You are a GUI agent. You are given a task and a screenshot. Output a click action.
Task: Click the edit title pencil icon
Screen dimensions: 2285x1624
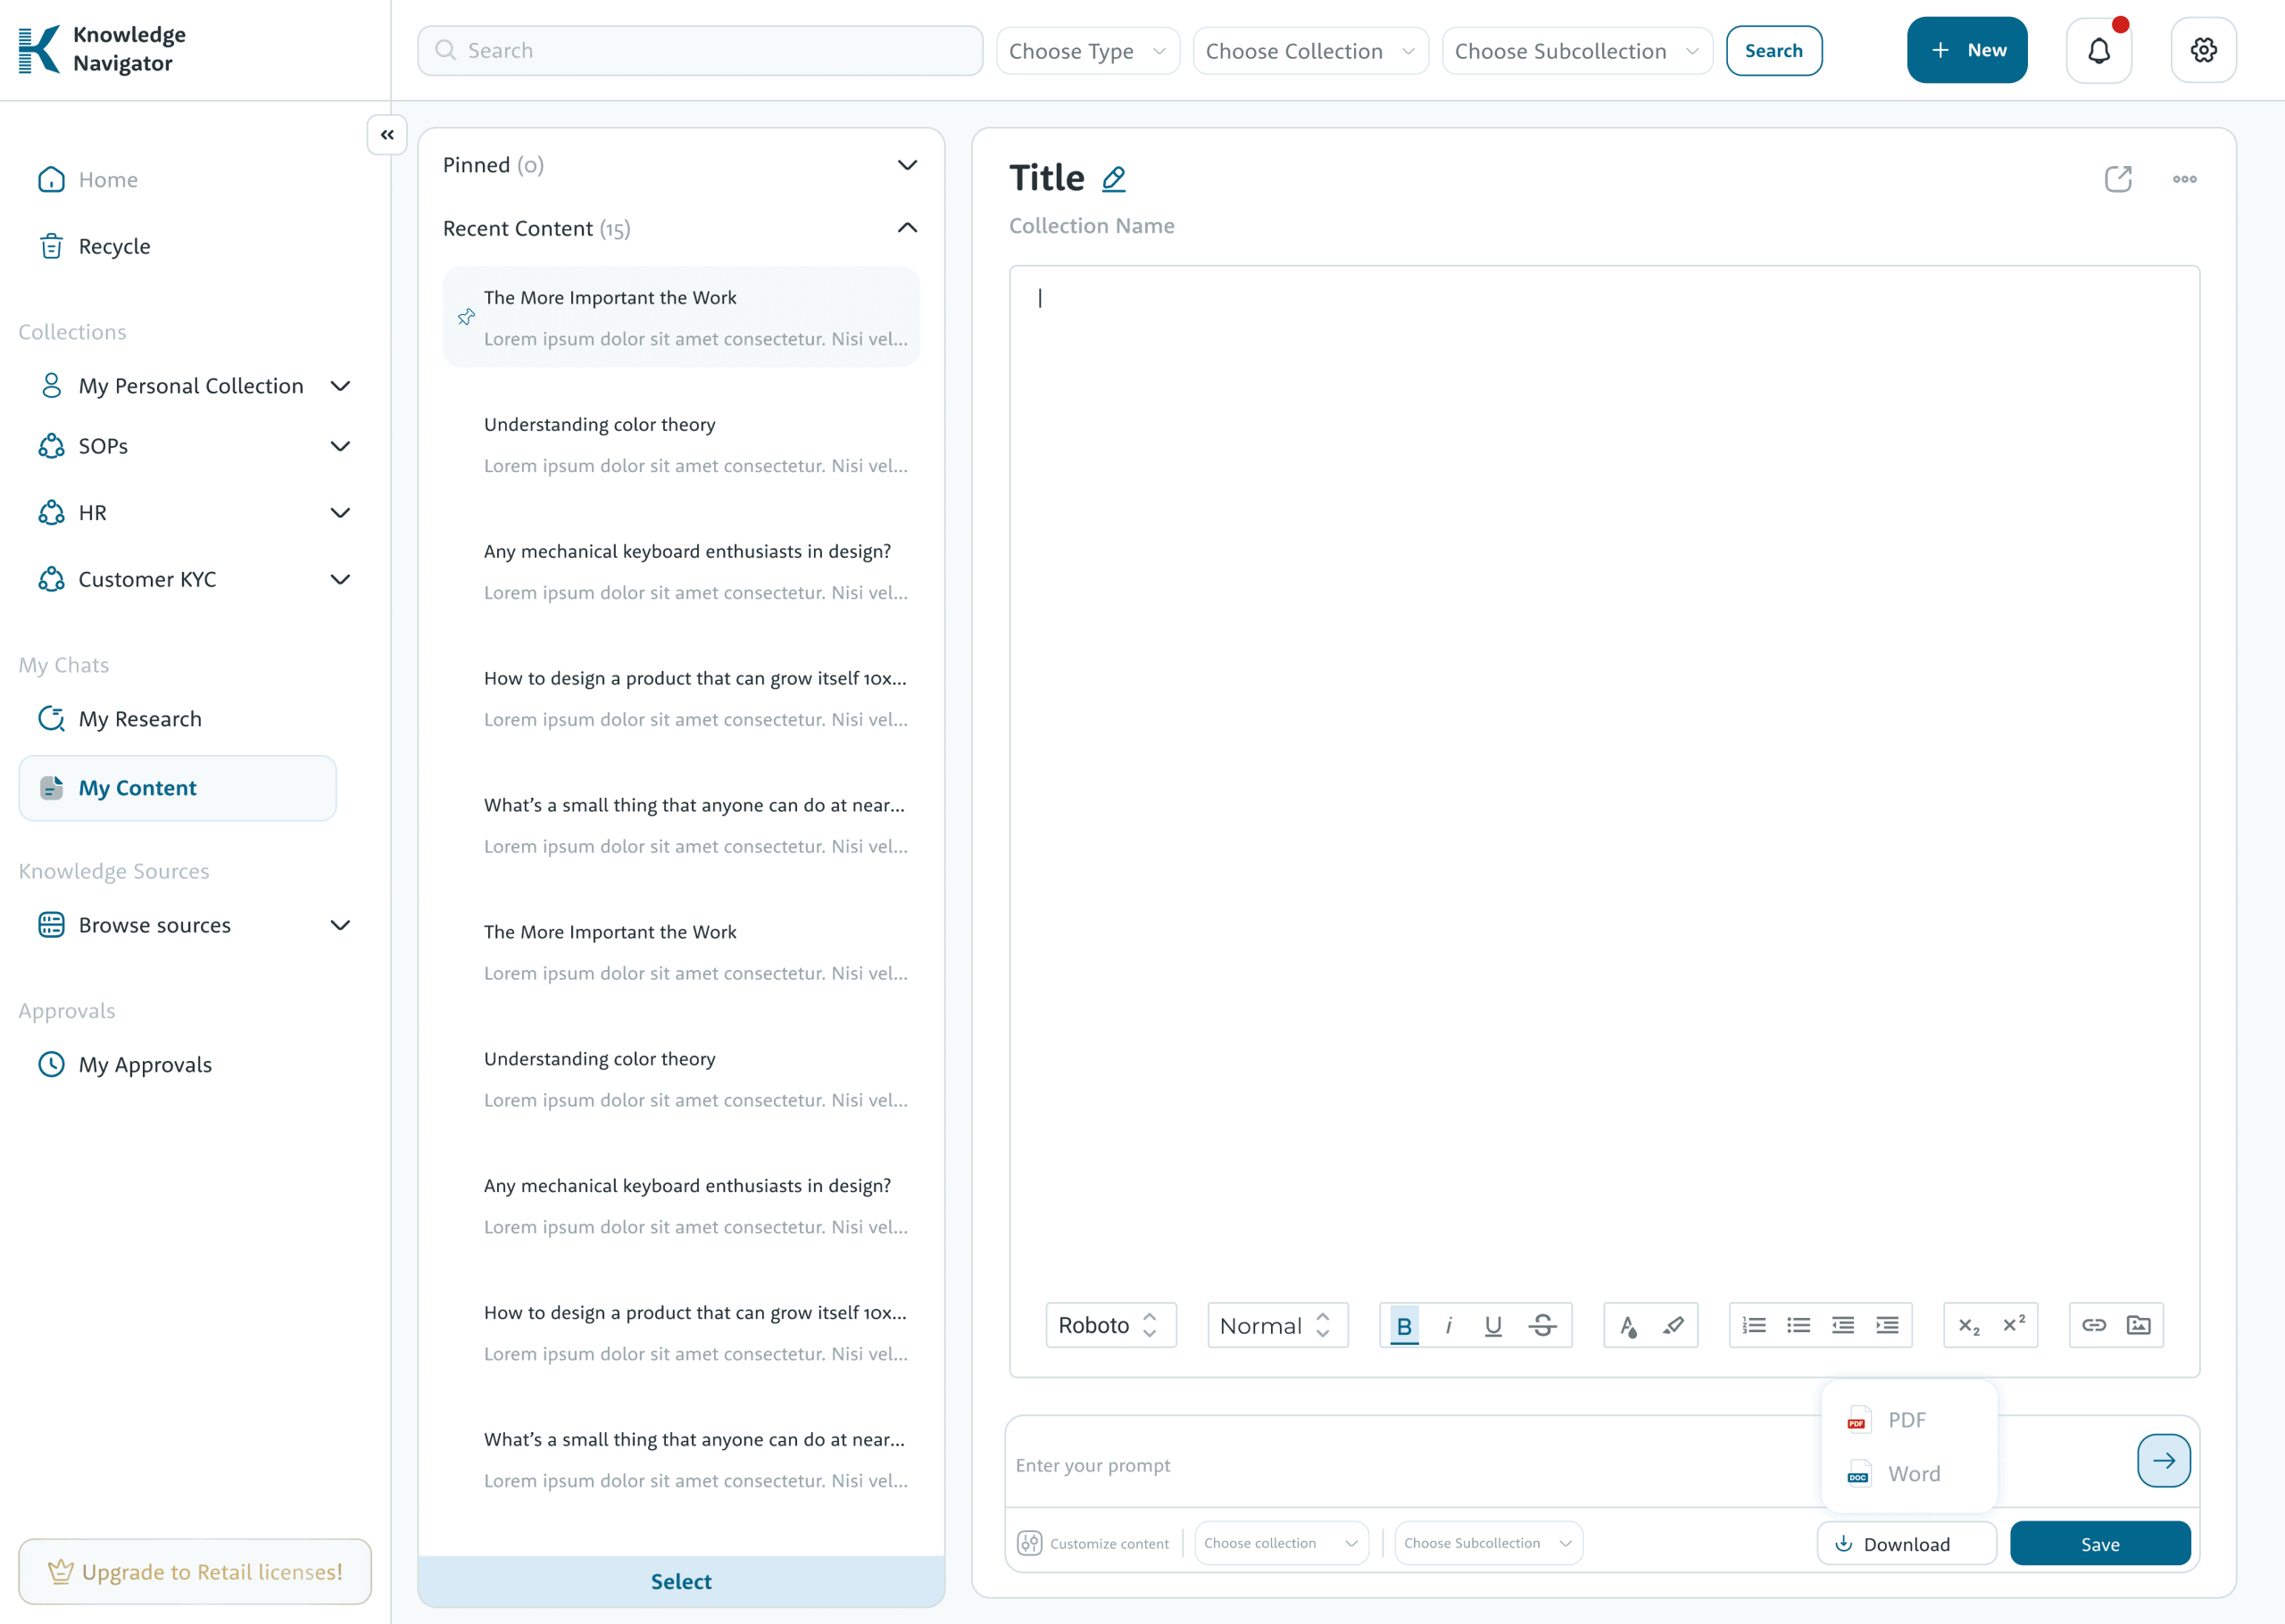pyautogui.click(x=1113, y=179)
